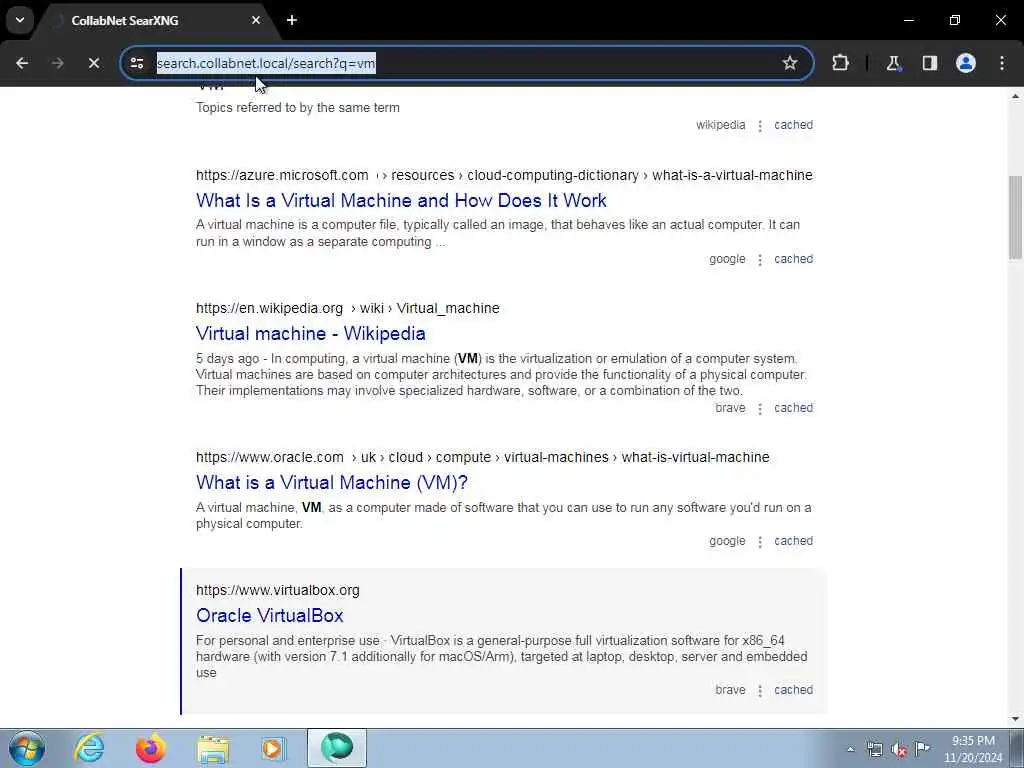Expand options dots for the VirtualBox result
Screen dimensions: 1024x768
[760, 690]
